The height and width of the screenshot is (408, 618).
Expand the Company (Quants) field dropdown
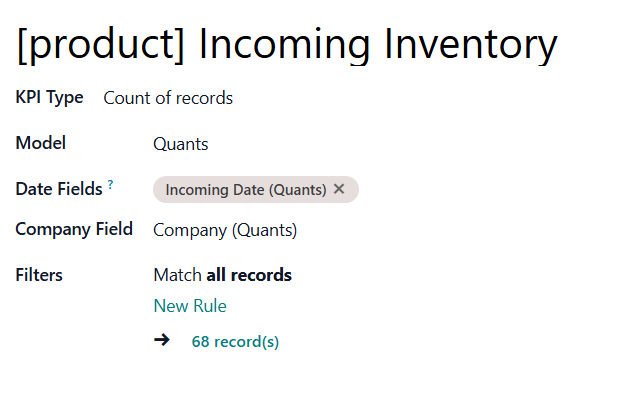225,230
